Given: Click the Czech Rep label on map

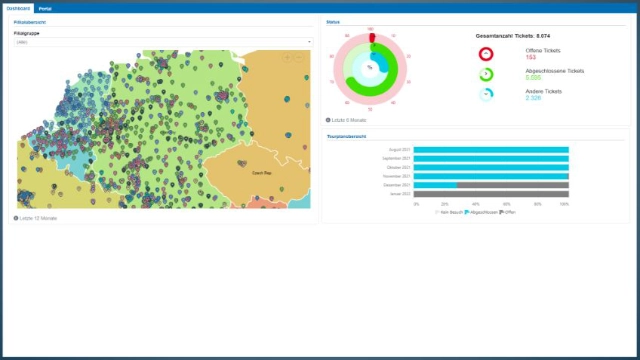Looking at the screenshot, I should click(x=262, y=173).
